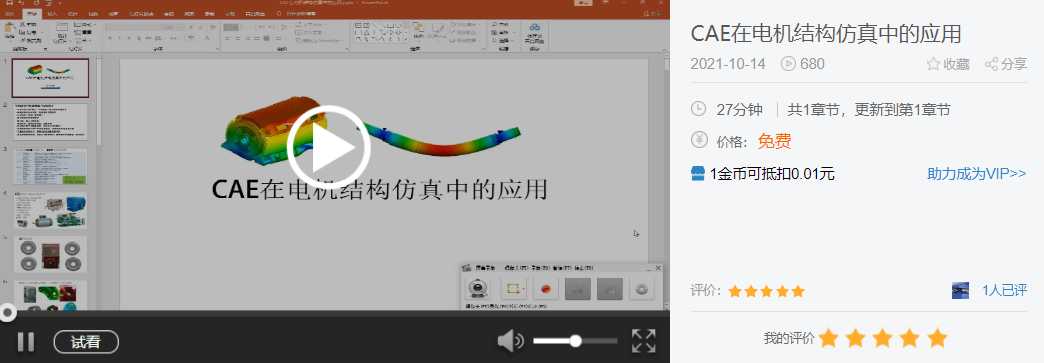The image size is (1044, 363).
Task: Rate three stars in 我的评价
Action: click(x=883, y=338)
